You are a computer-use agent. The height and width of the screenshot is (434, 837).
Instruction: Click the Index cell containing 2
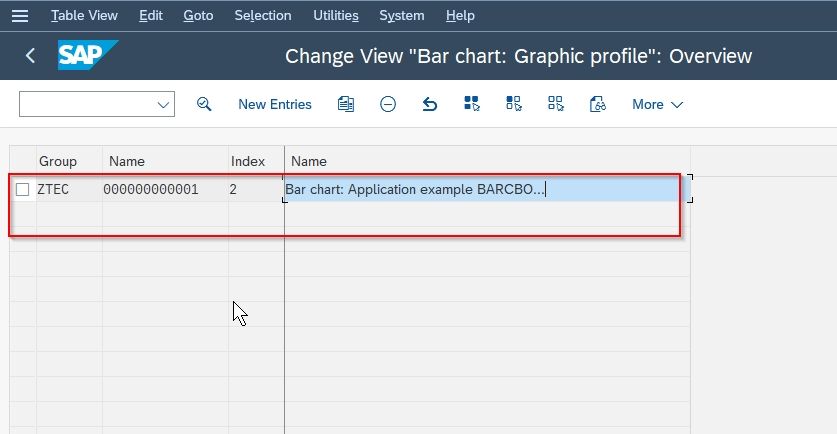click(256, 190)
